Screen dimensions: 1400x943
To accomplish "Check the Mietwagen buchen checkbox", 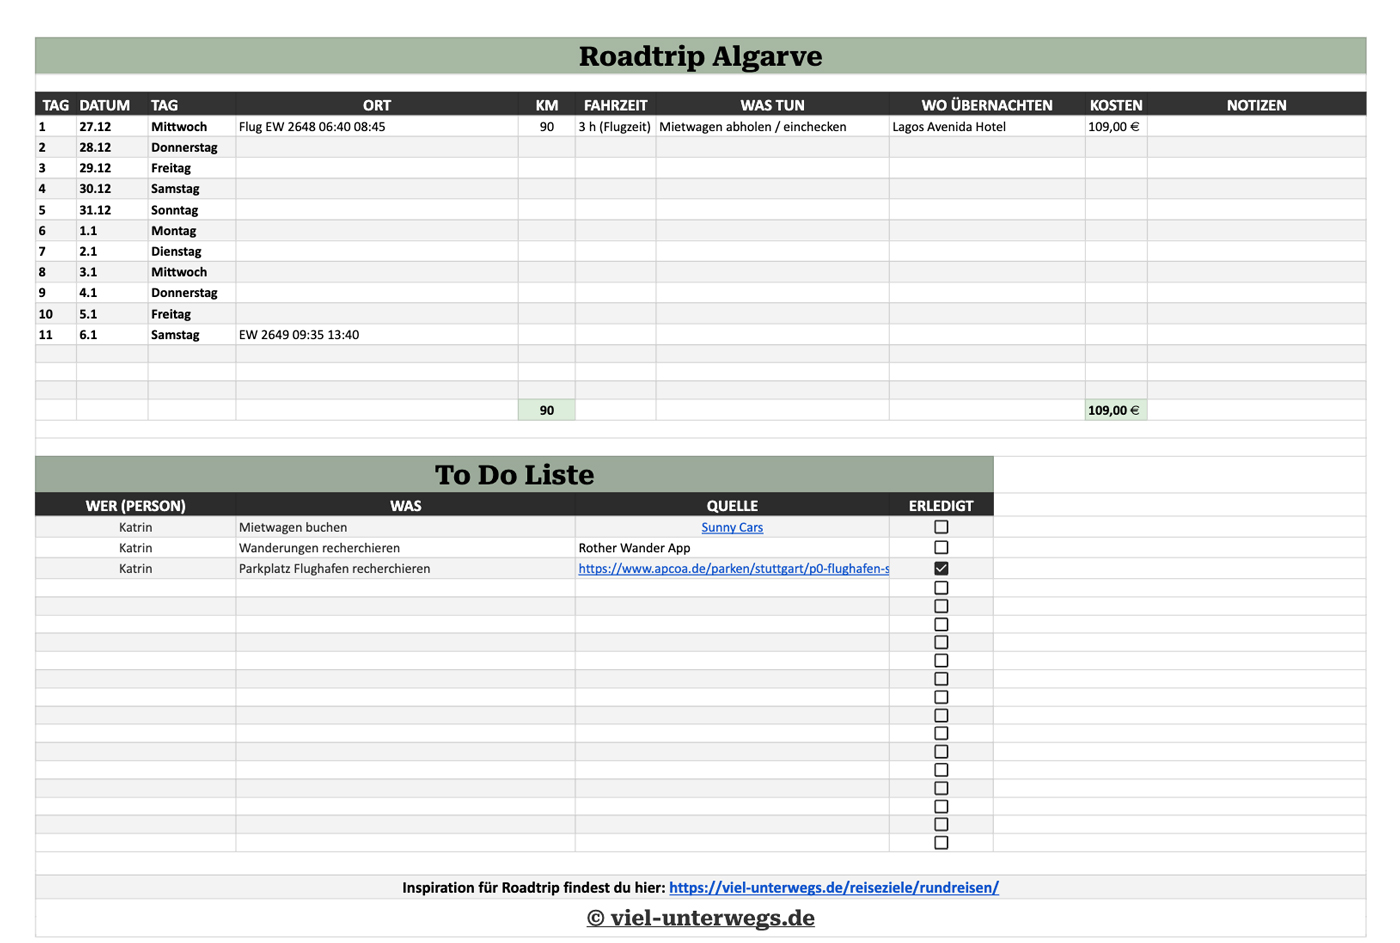I will [941, 527].
